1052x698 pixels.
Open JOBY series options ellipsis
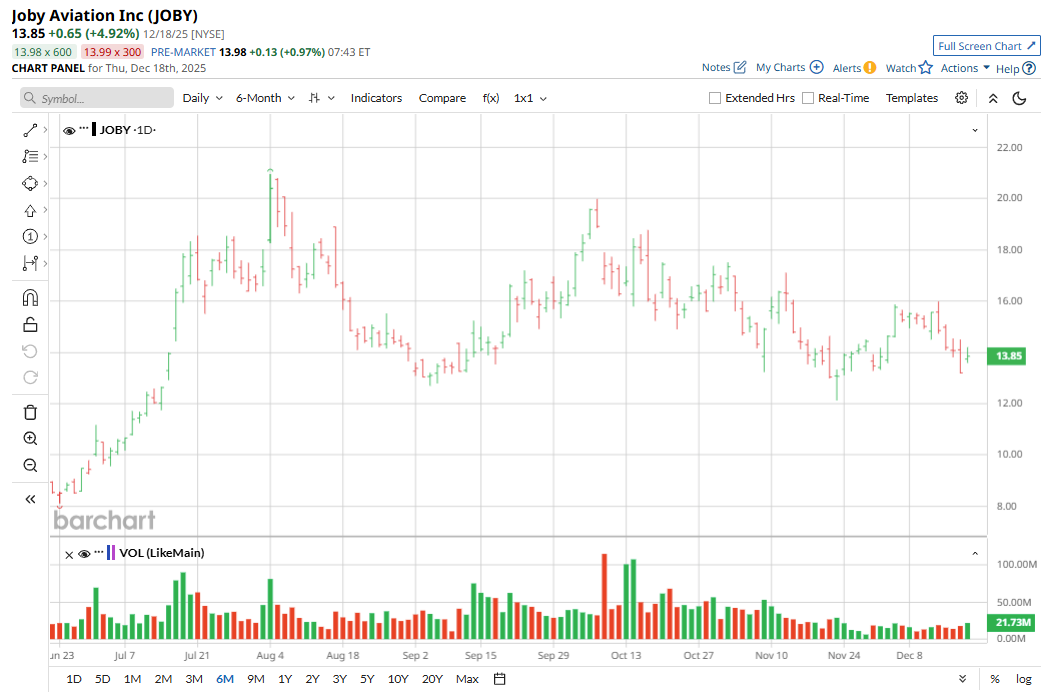pos(84,128)
